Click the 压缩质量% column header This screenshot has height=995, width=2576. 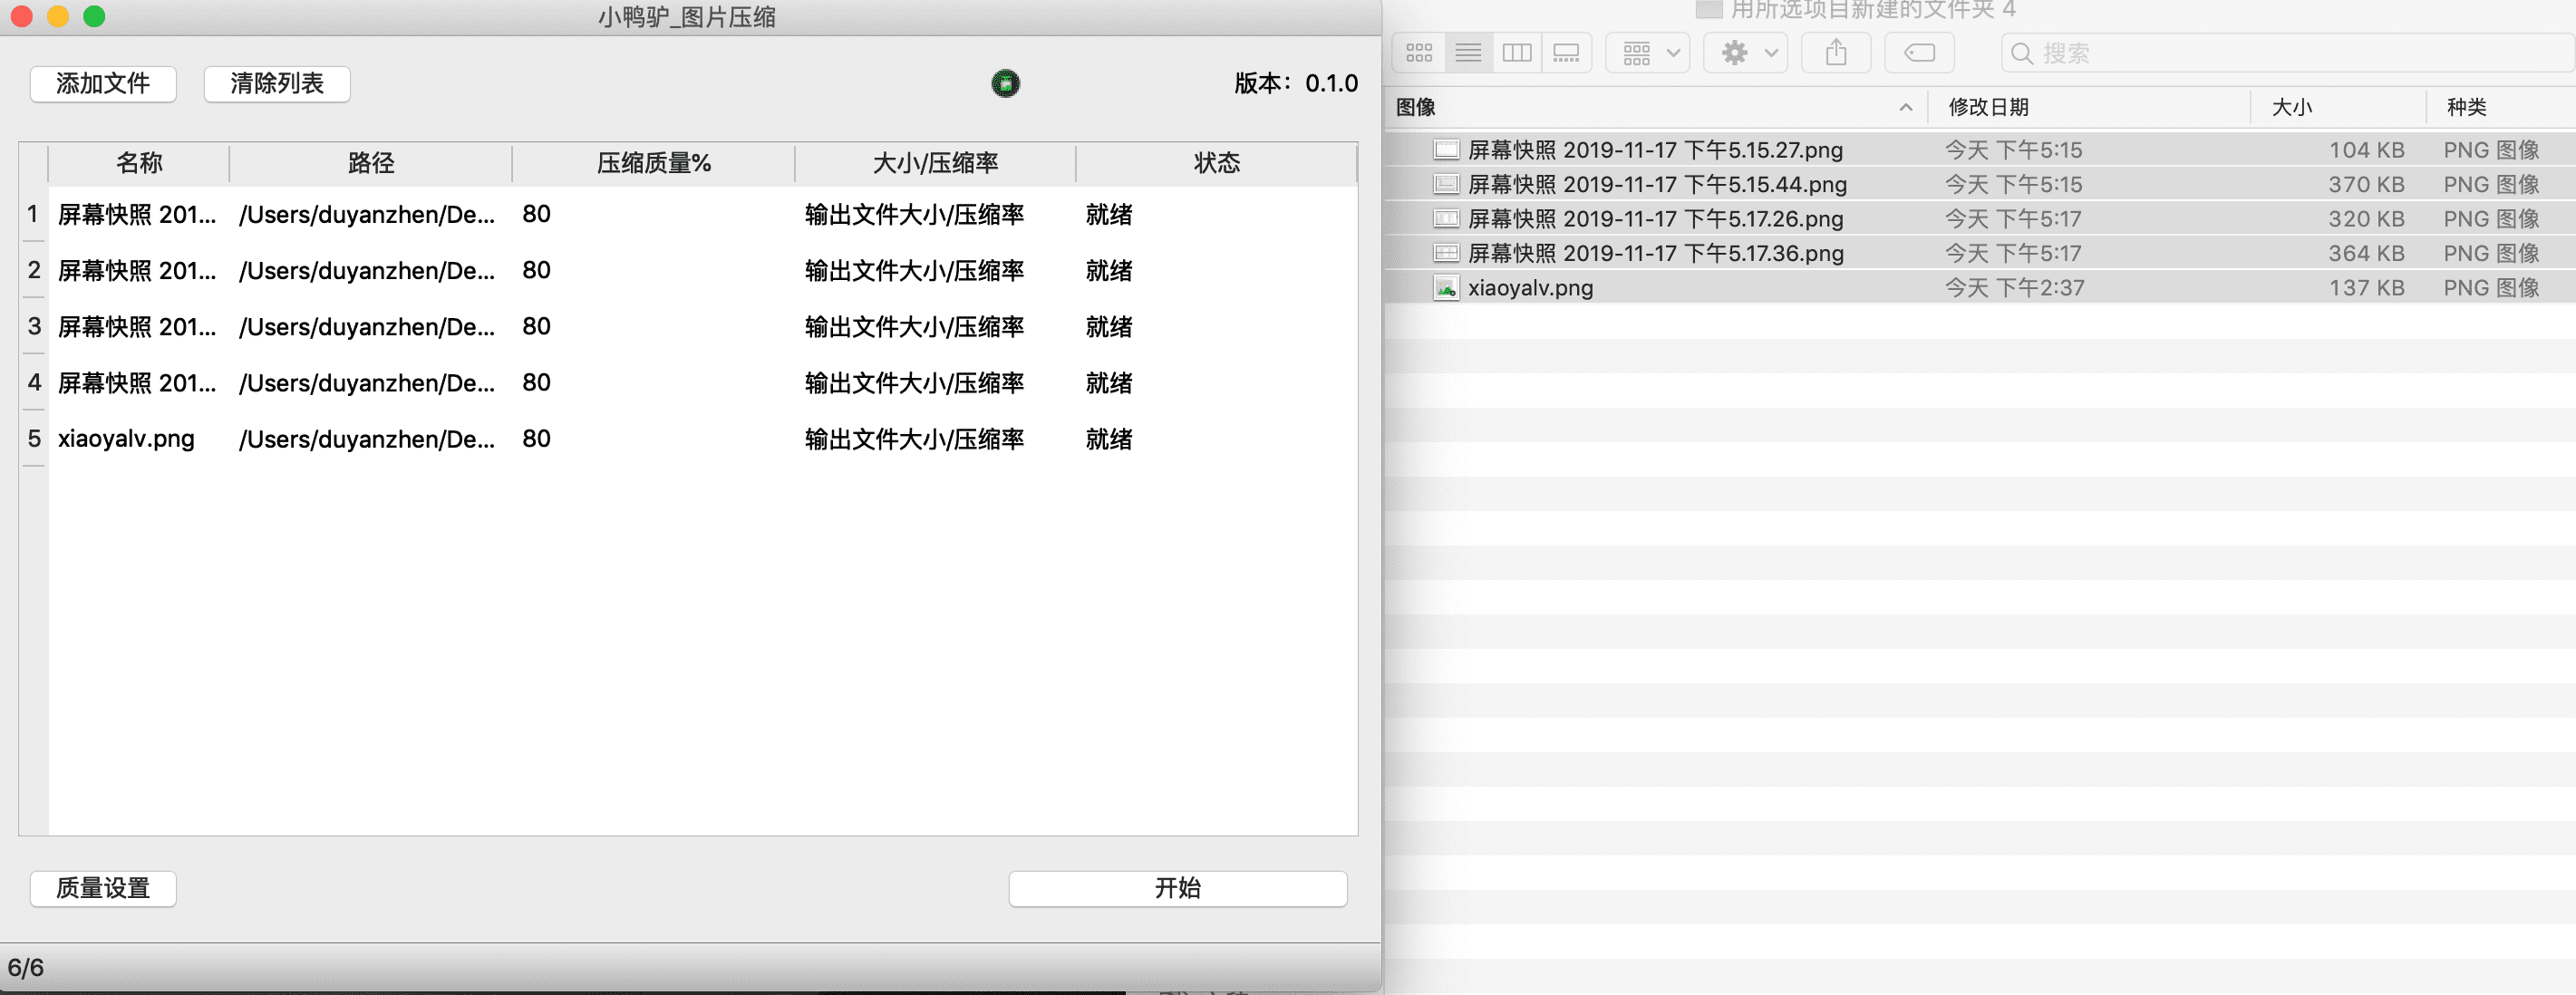tap(653, 163)
